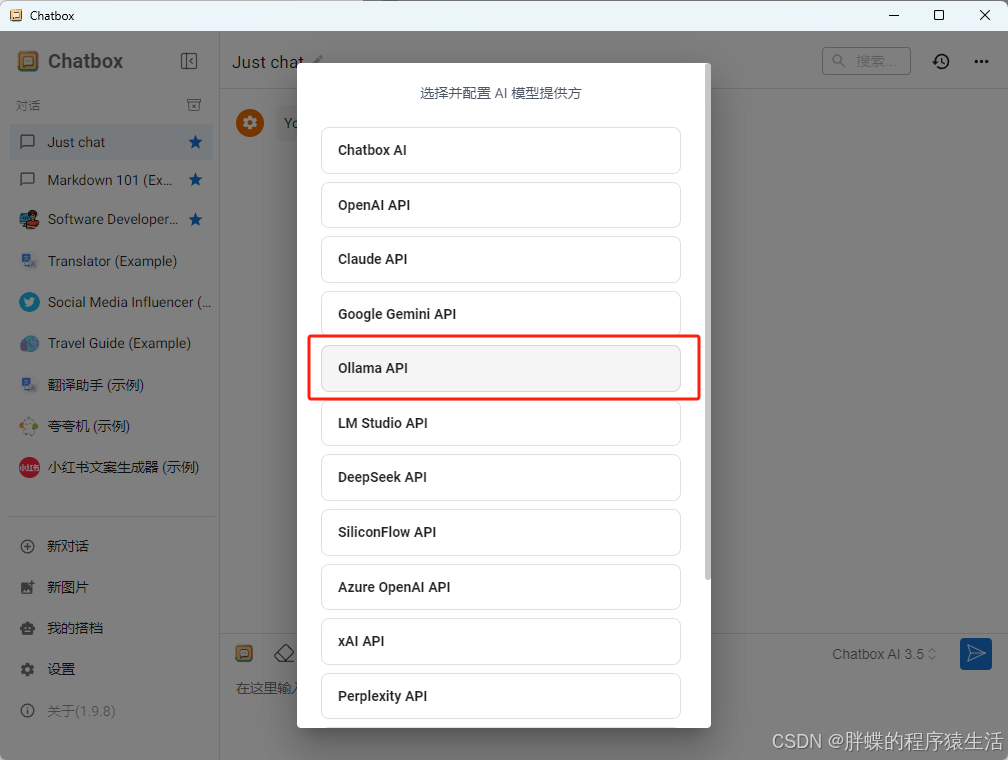
Task: Click the provider dialog scrollbar
Action: (708, 321)
